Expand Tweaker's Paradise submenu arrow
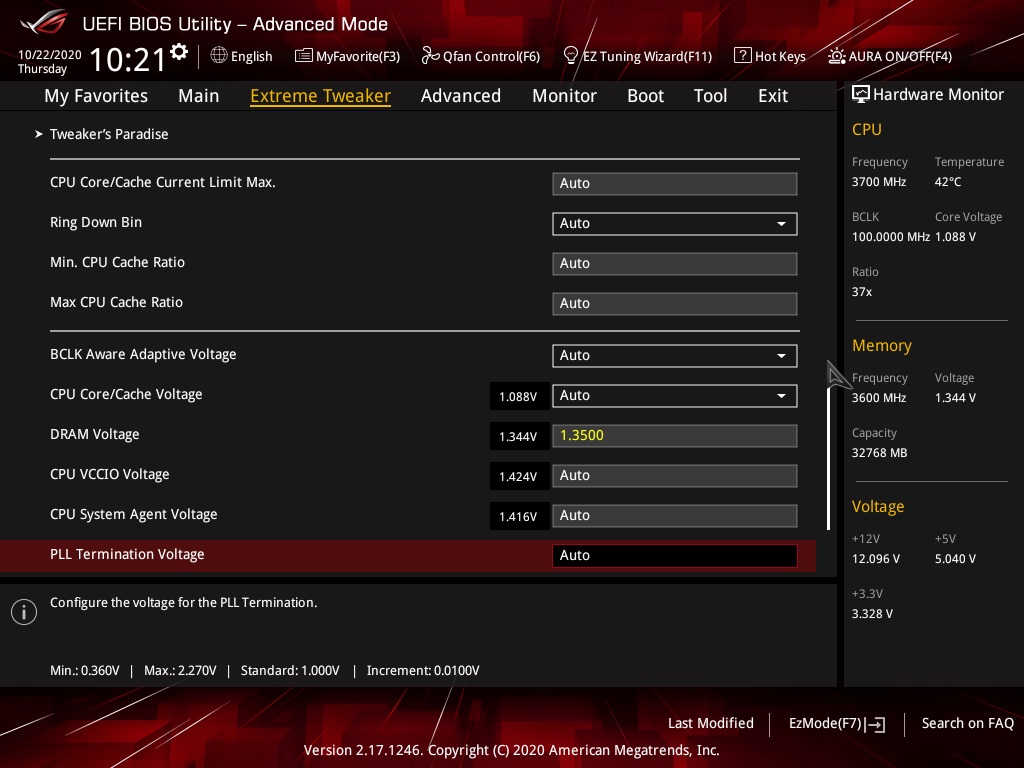 pos(39,134)
